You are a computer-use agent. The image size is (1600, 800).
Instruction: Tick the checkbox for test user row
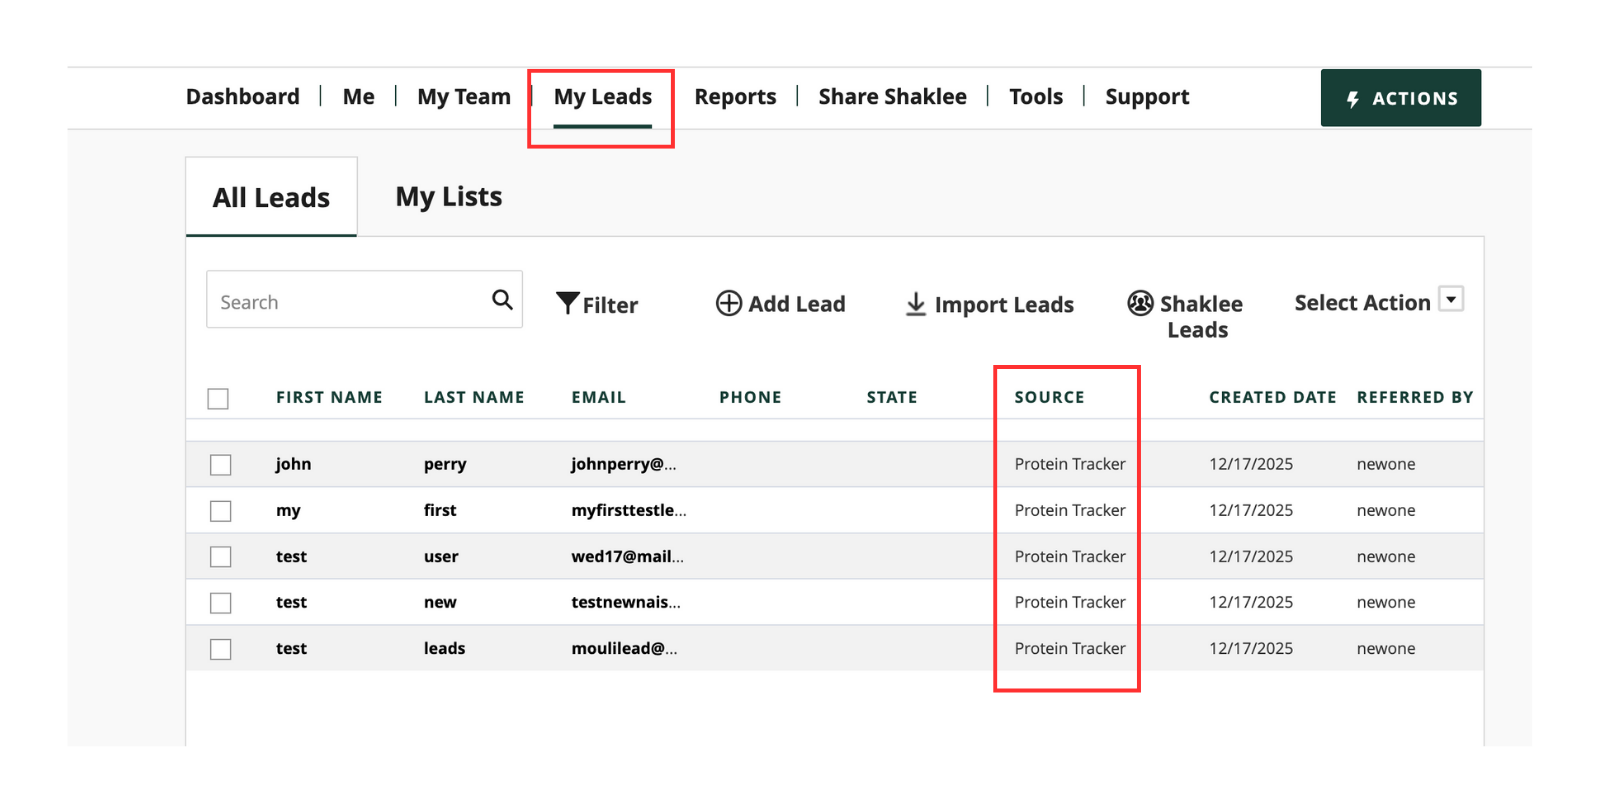pyautogui.click(x=221, y=557)
